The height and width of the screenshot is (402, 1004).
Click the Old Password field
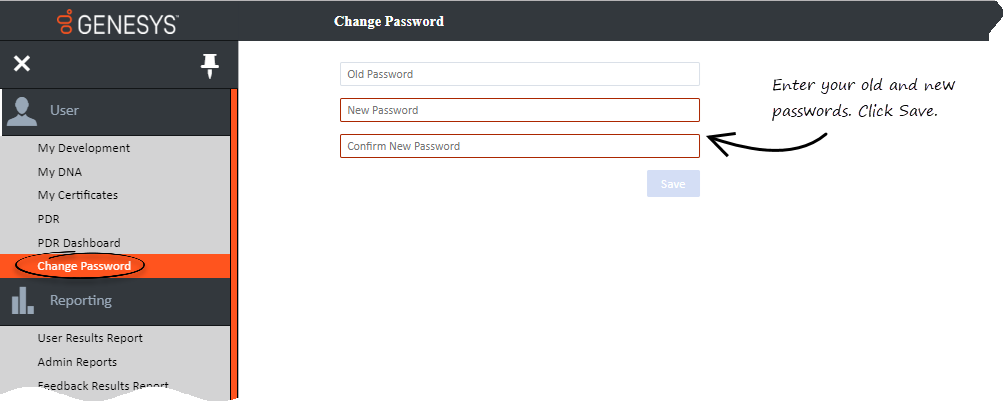[x=519, y=74]
